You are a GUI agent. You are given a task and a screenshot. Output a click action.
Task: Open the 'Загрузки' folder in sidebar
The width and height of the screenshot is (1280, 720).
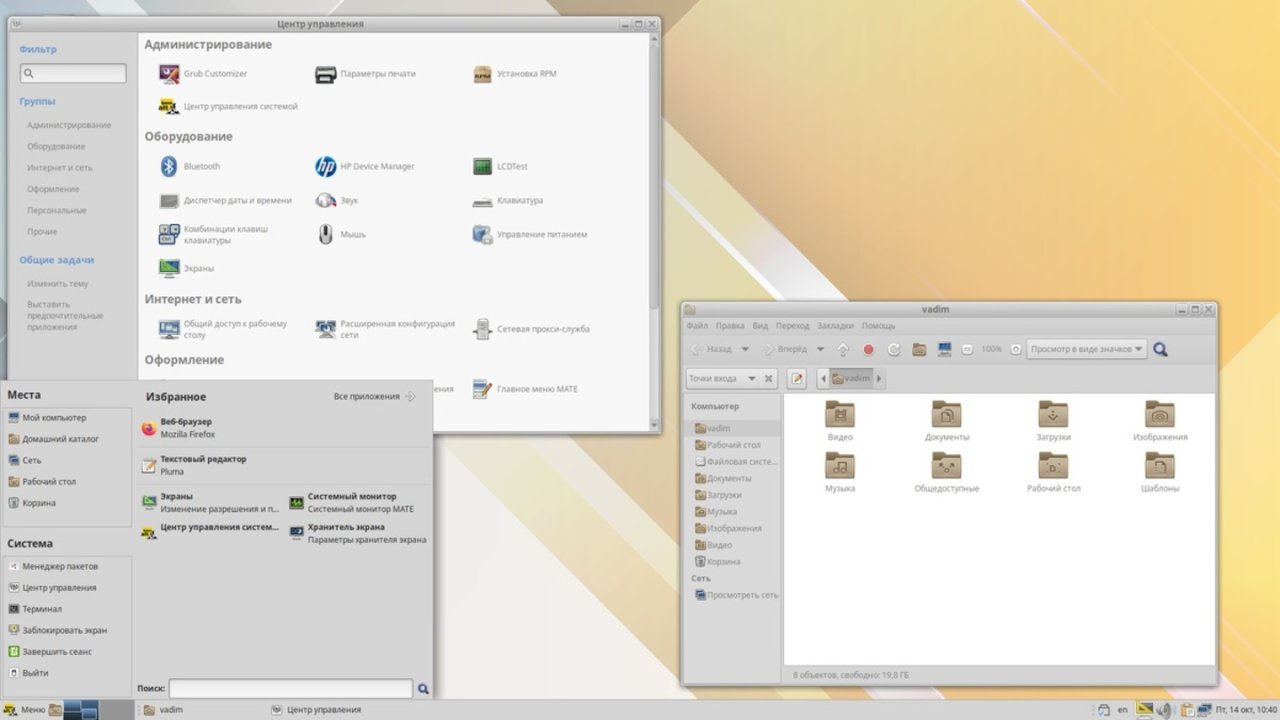[724, 495]
